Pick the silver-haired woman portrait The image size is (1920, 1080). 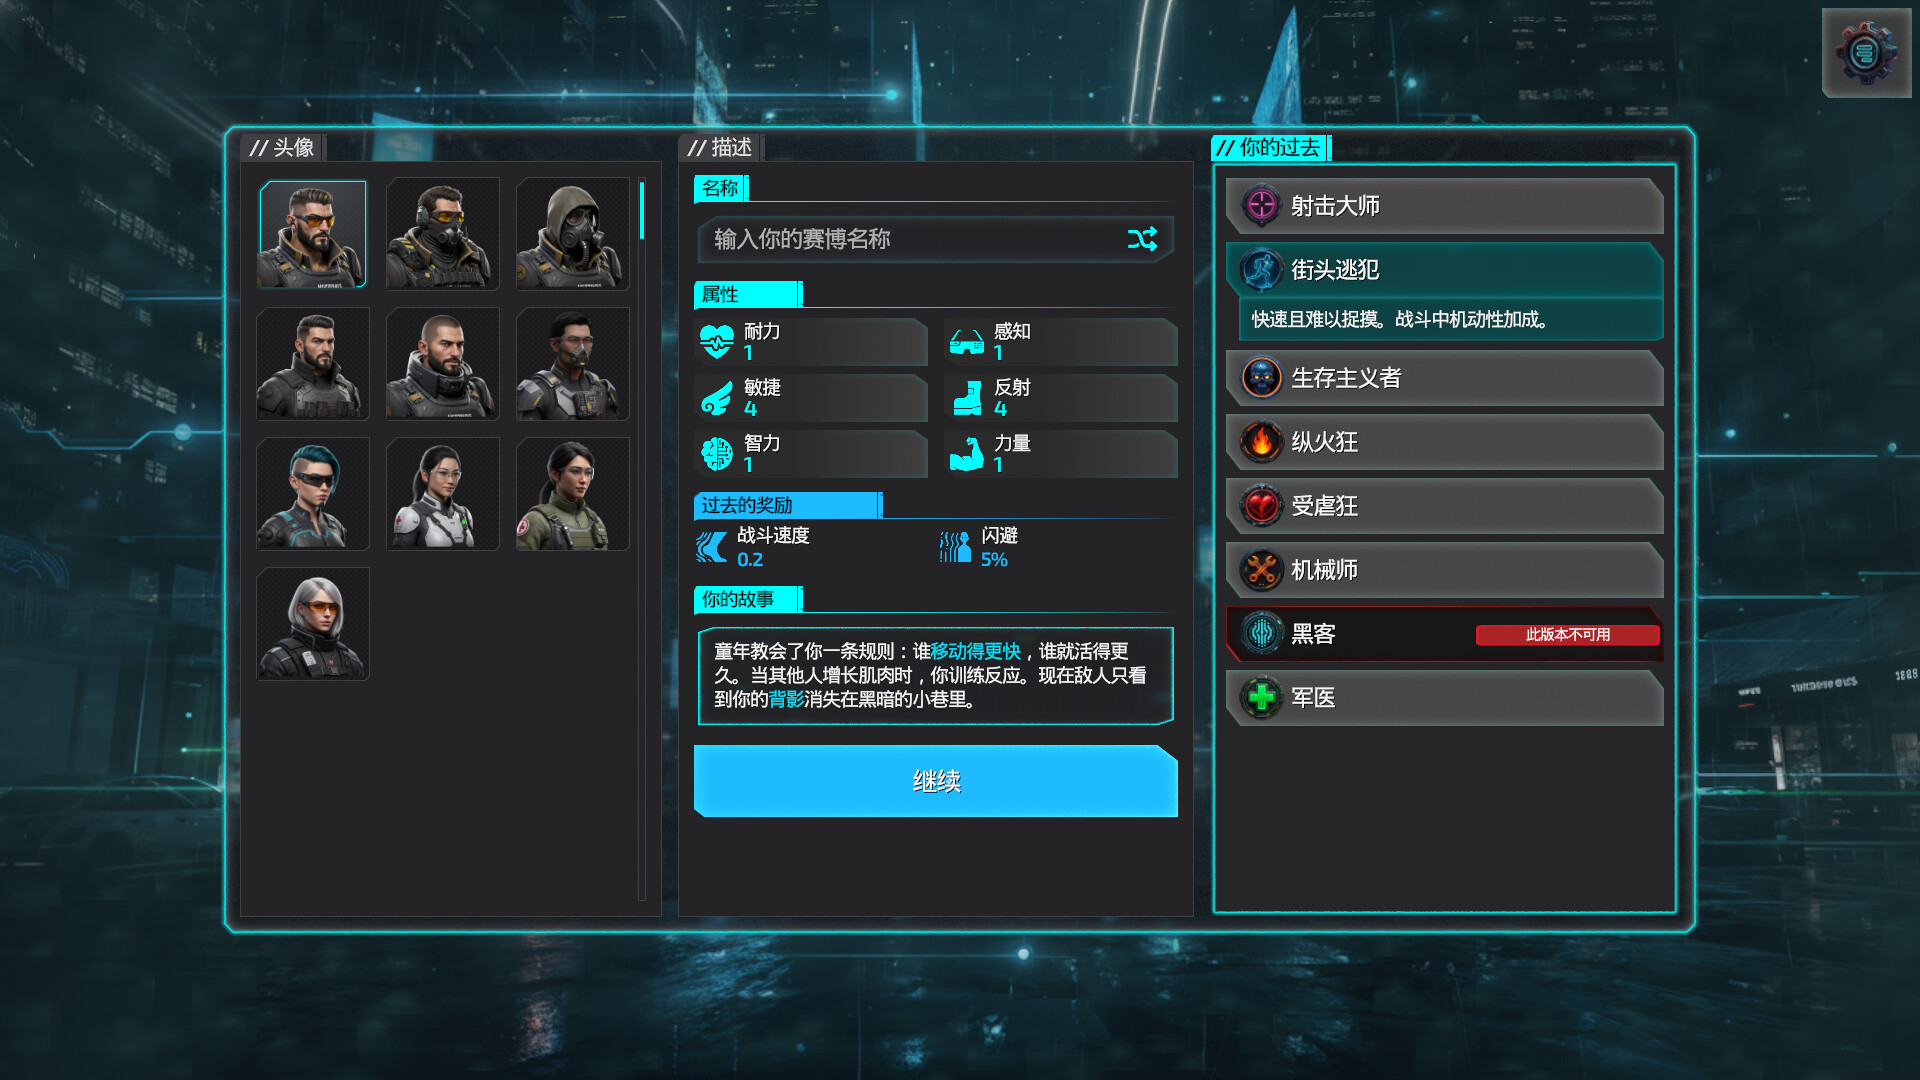pyautogui.click(x=313, y=624)
